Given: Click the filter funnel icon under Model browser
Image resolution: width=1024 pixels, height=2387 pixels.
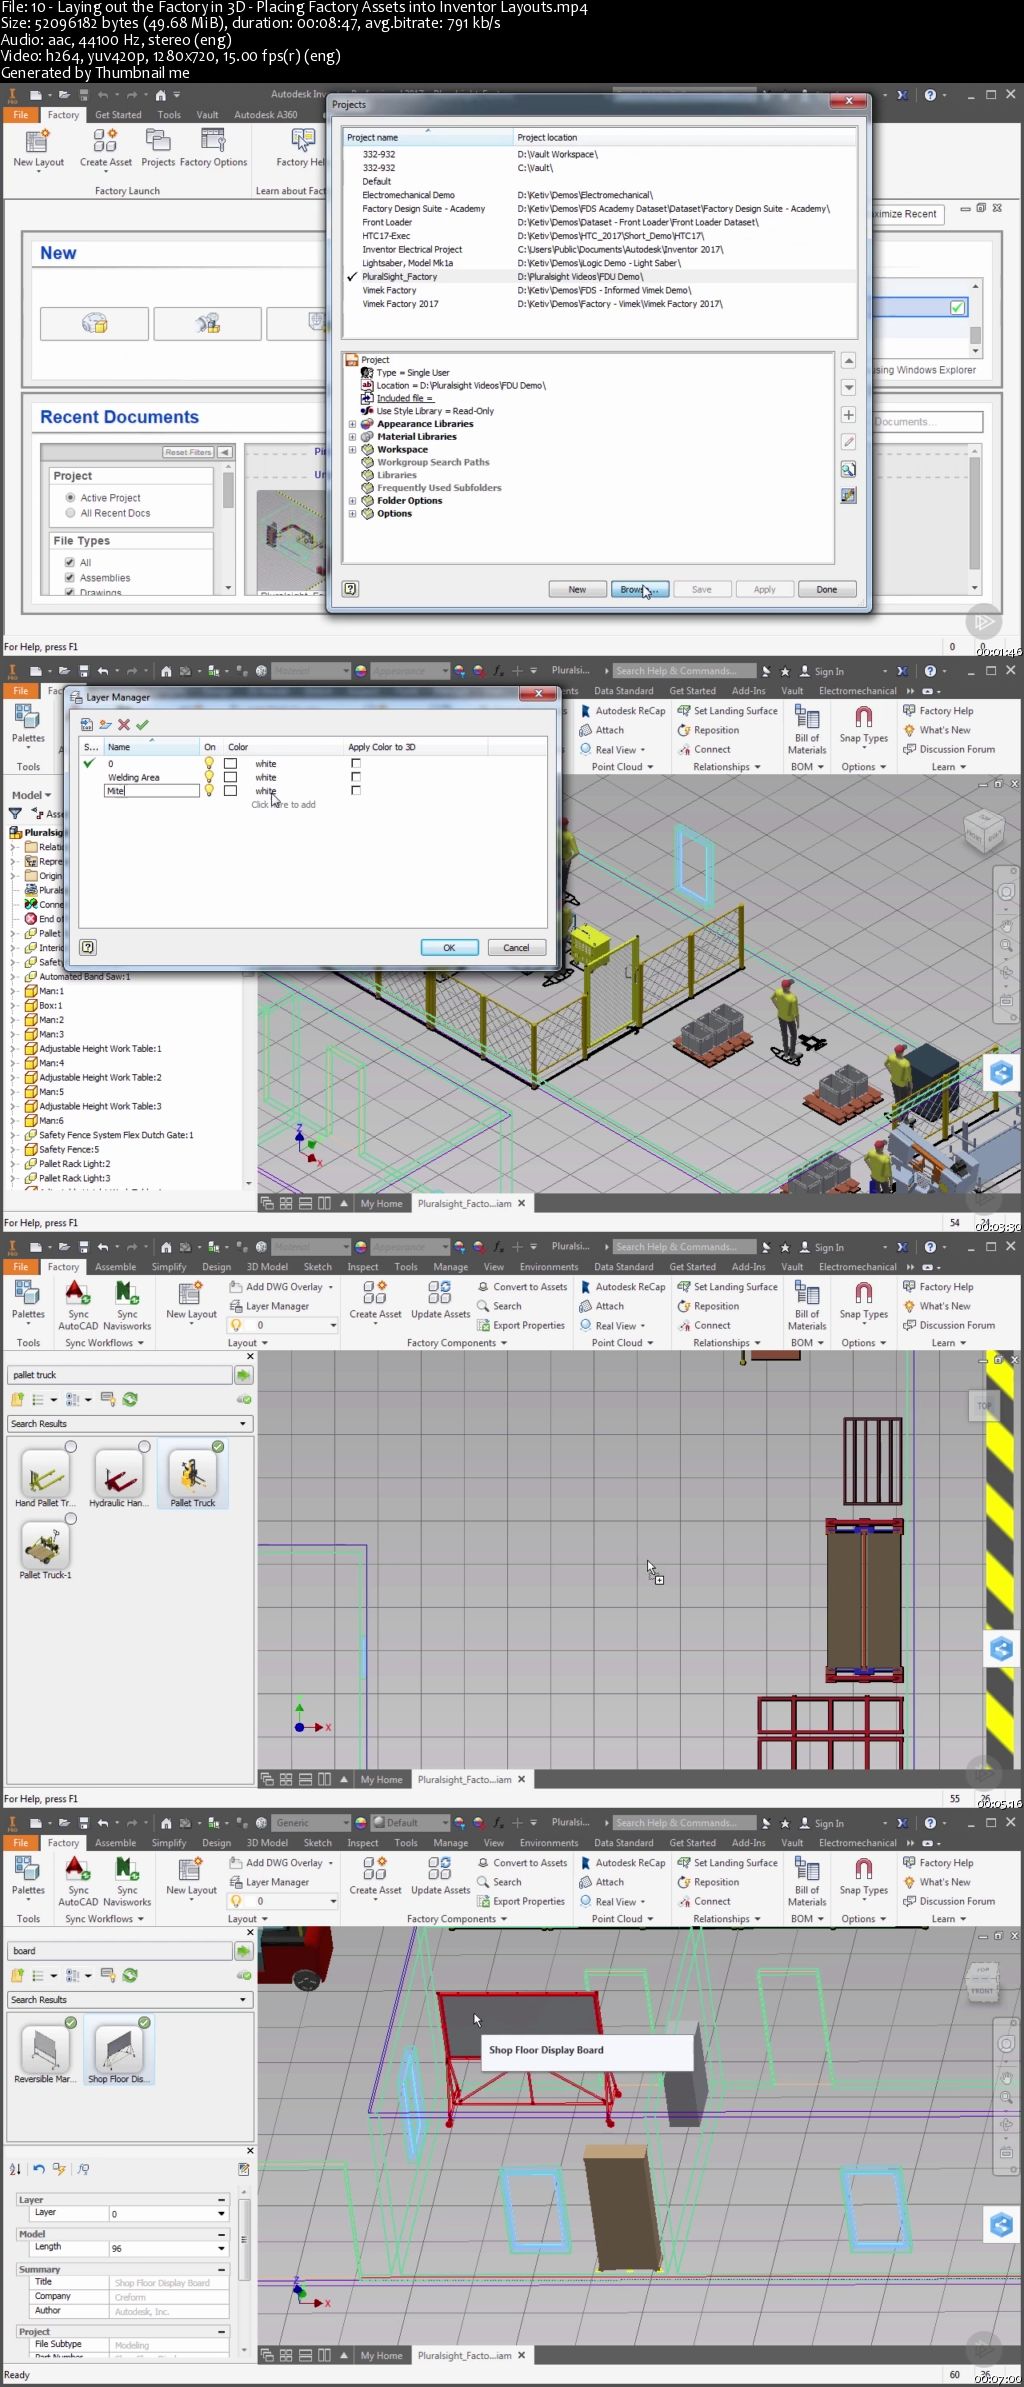Looking at the screenshot, I should [15, 814].
